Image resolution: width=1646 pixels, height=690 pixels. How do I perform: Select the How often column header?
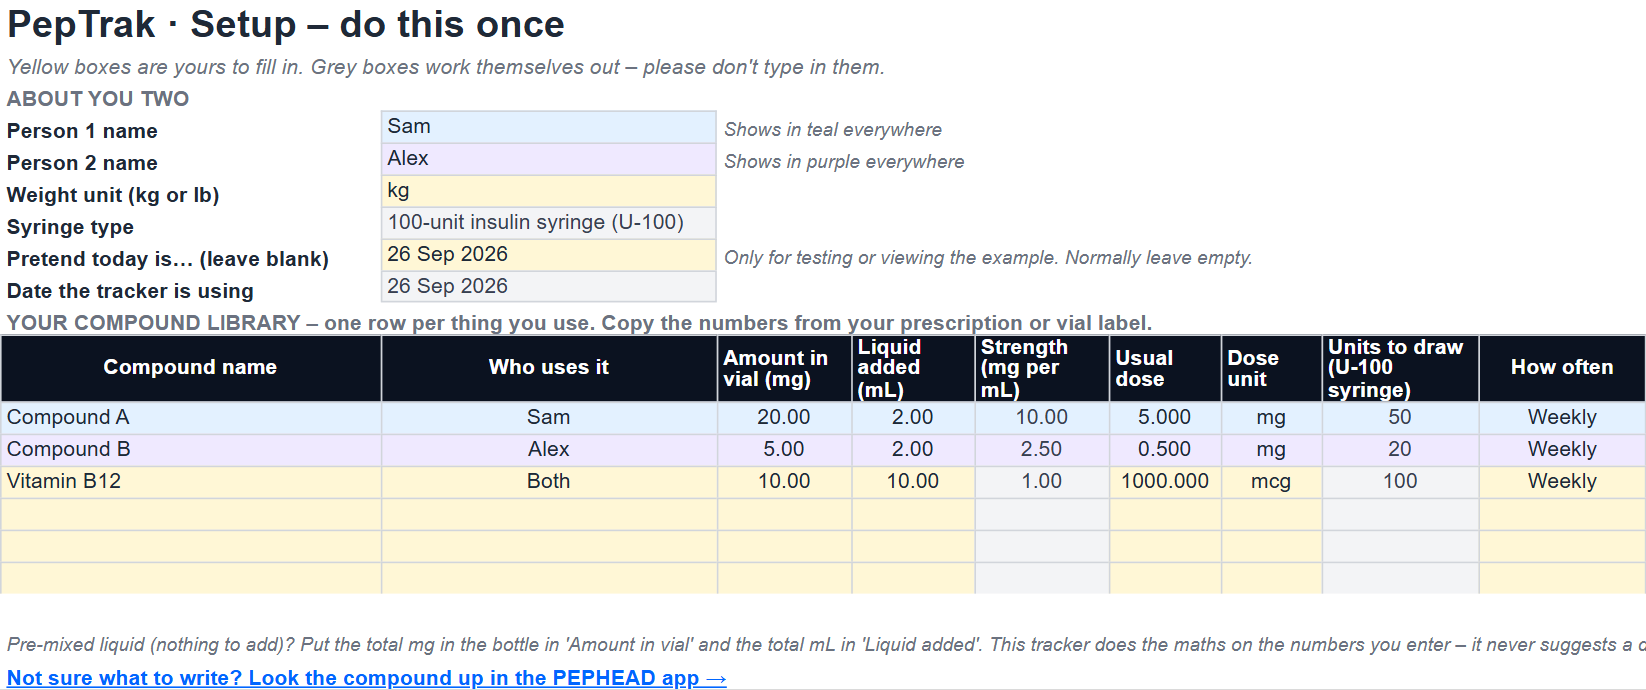tap(1562, 368)
